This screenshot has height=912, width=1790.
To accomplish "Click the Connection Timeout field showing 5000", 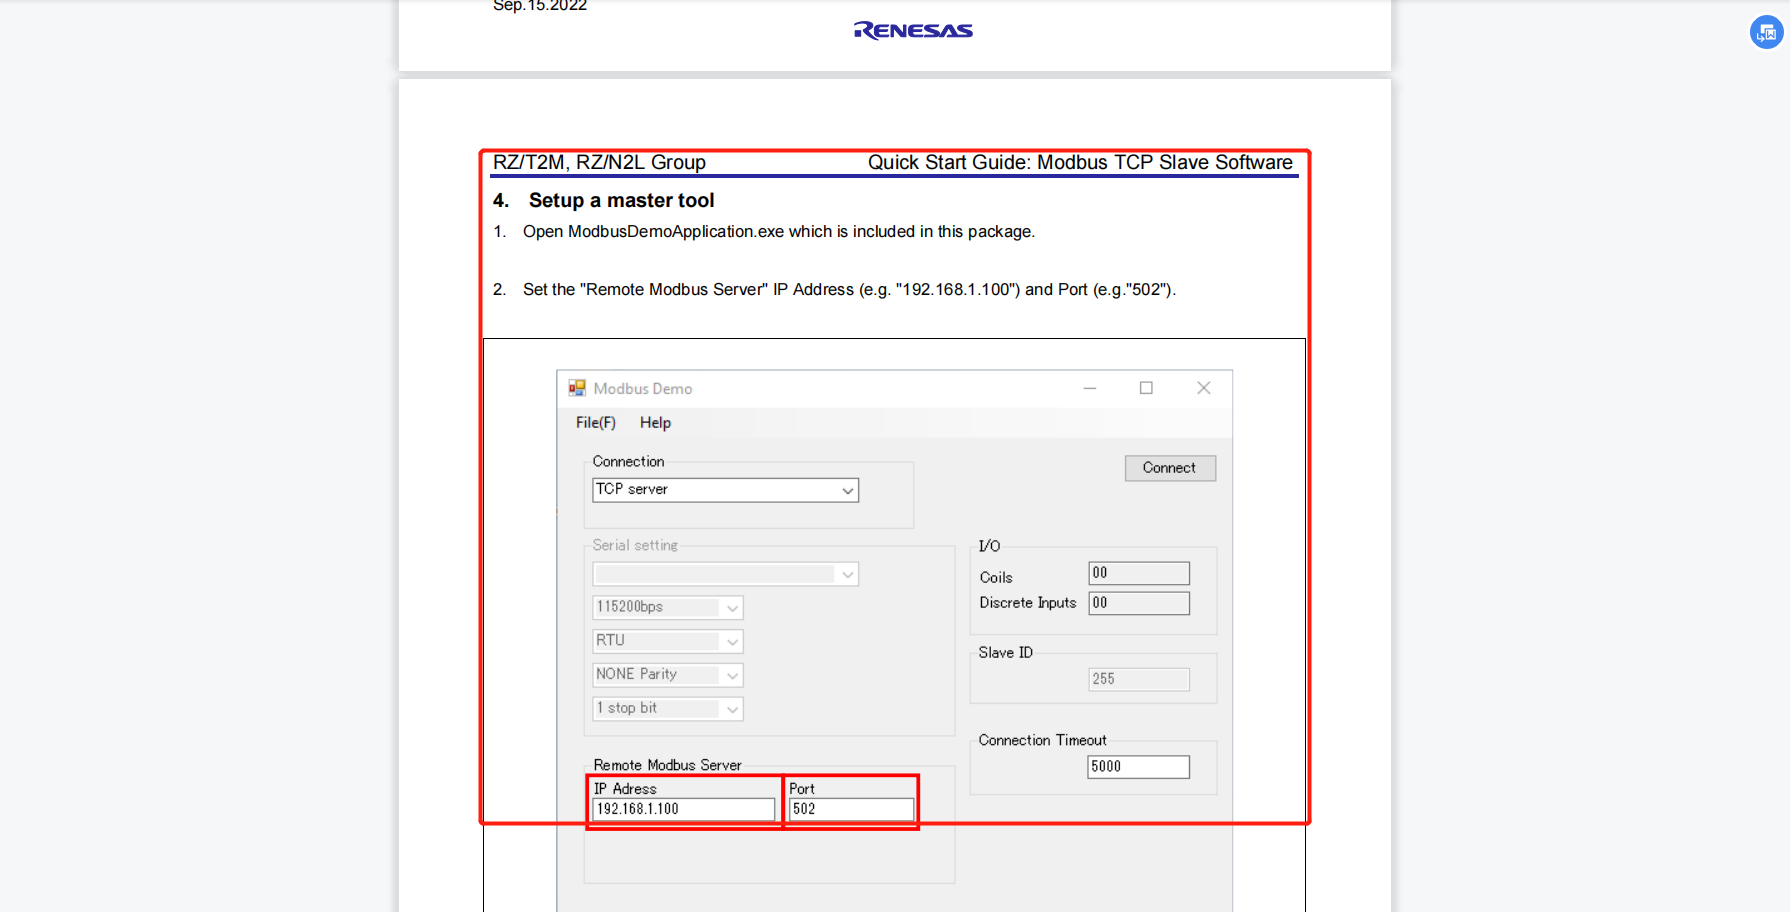I will (1138, 766).
